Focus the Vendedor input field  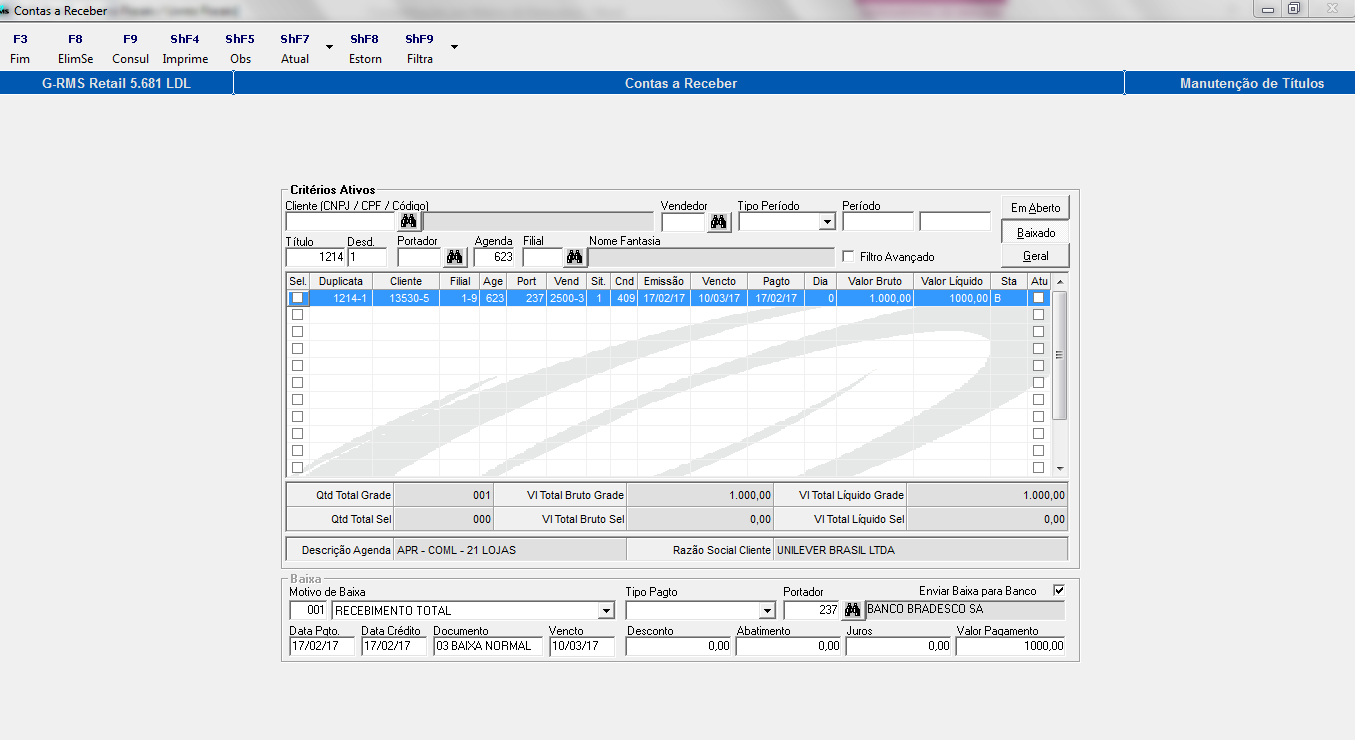(x=683, y=222)
